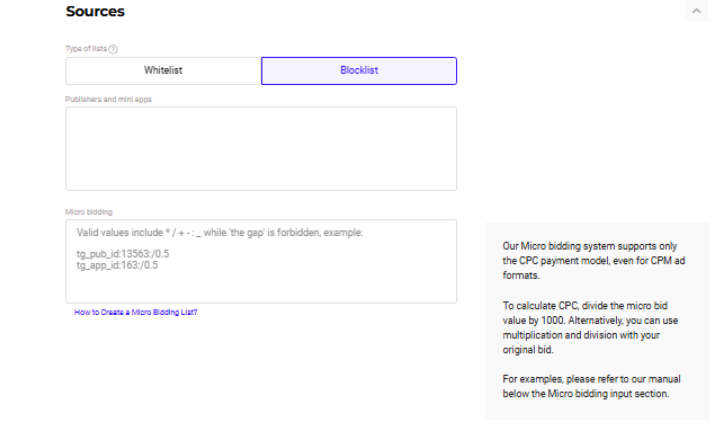Focus the Publishers and mini apps text area

[x=261, y=148]
